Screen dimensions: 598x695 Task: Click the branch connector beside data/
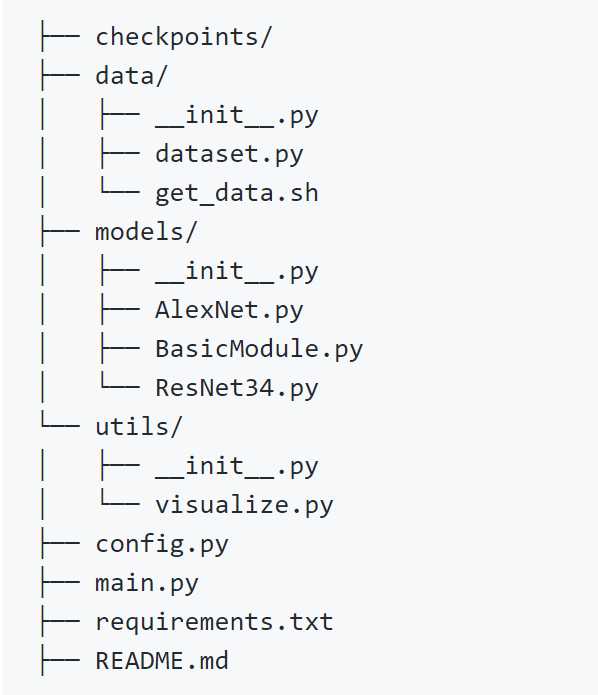click(60, 75)
